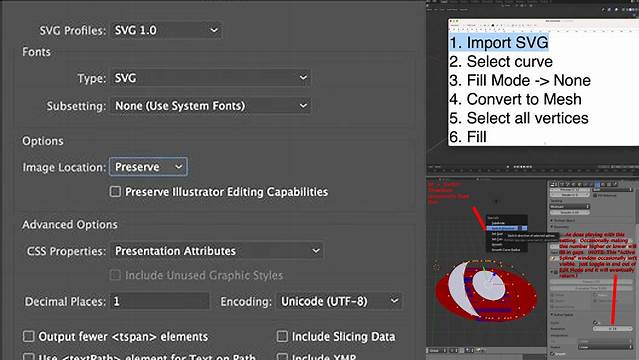This screenshot has height=360, width=639.
Task: Open the Image Location Preserve dropdown
Action: (x=148, y=167)
